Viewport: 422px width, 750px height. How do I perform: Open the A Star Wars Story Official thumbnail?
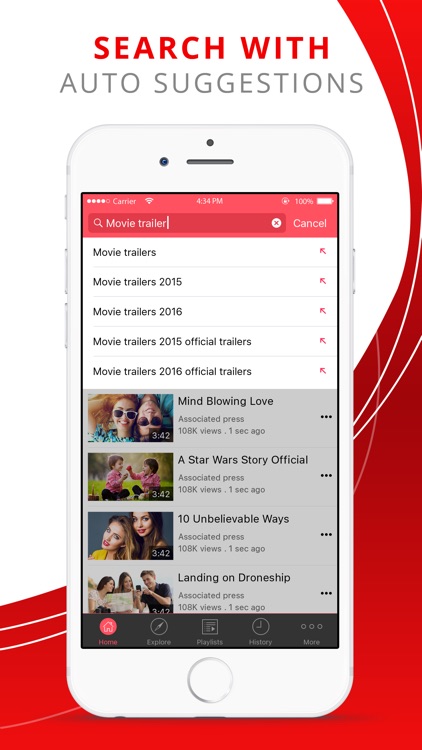point(131,477)
